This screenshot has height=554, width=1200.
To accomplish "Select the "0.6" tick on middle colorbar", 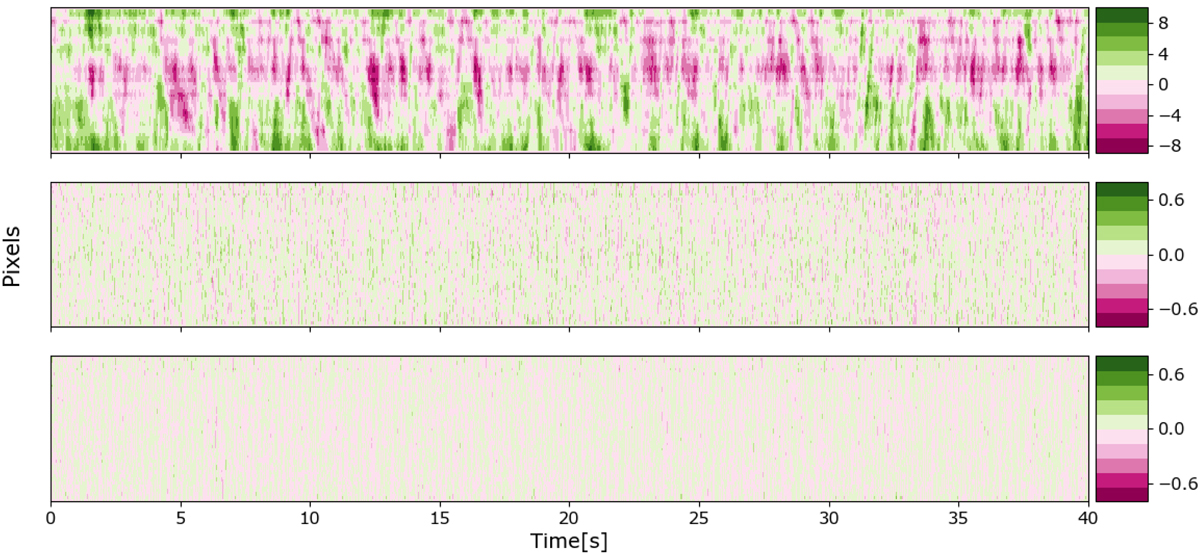I will tap(1171, 201).
